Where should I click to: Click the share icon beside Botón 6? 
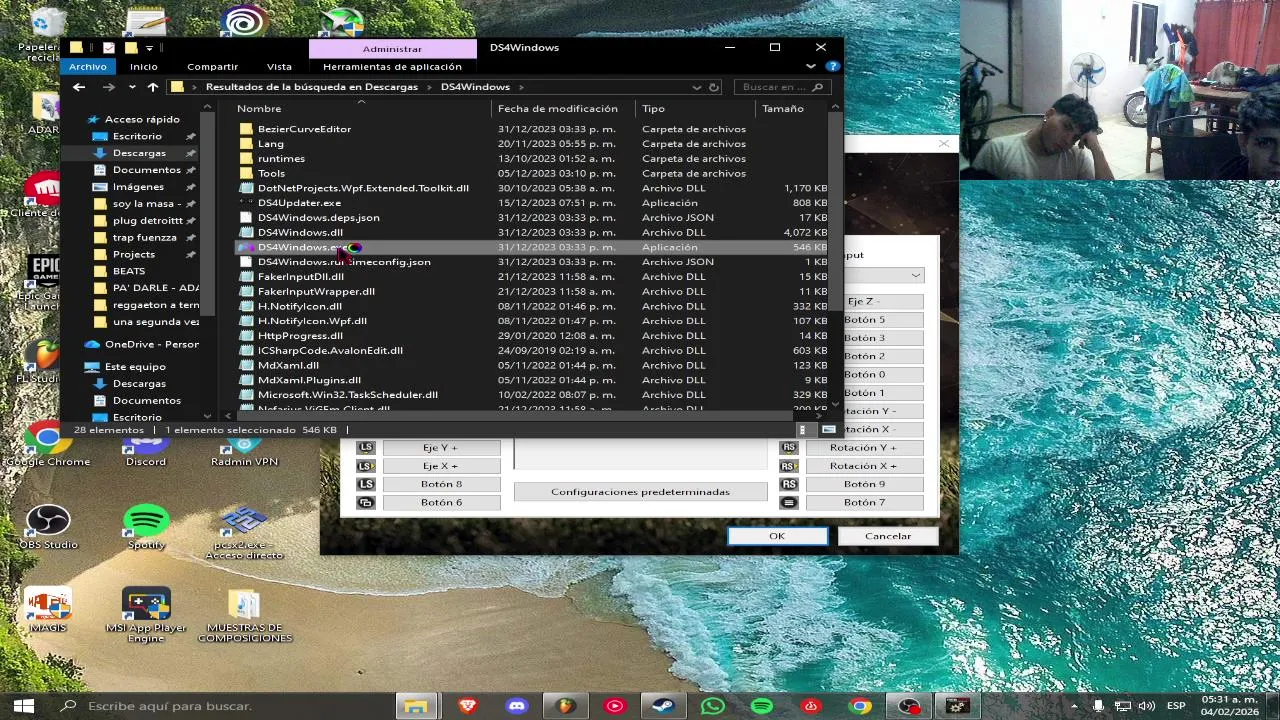pos(366,502)
